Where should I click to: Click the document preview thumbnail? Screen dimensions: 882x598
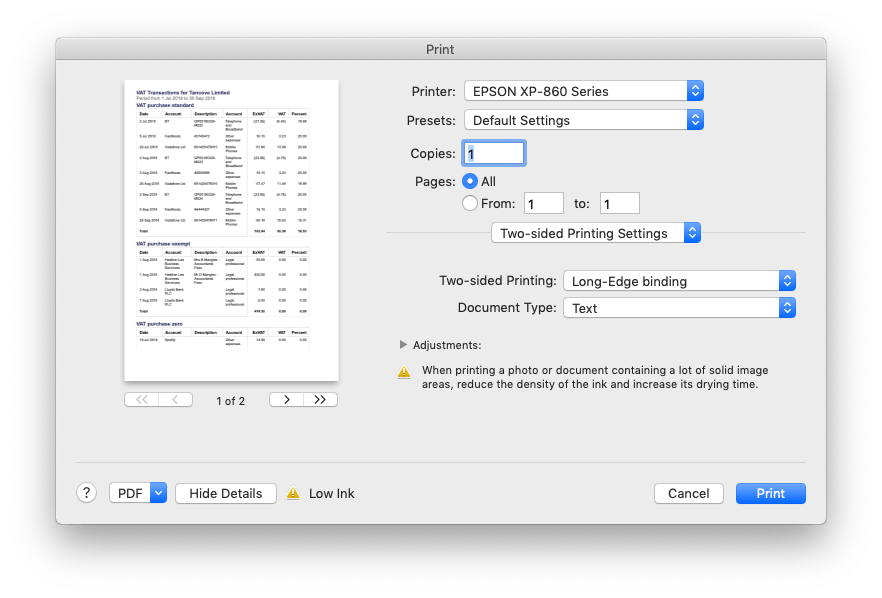click(x=231, y=230)
